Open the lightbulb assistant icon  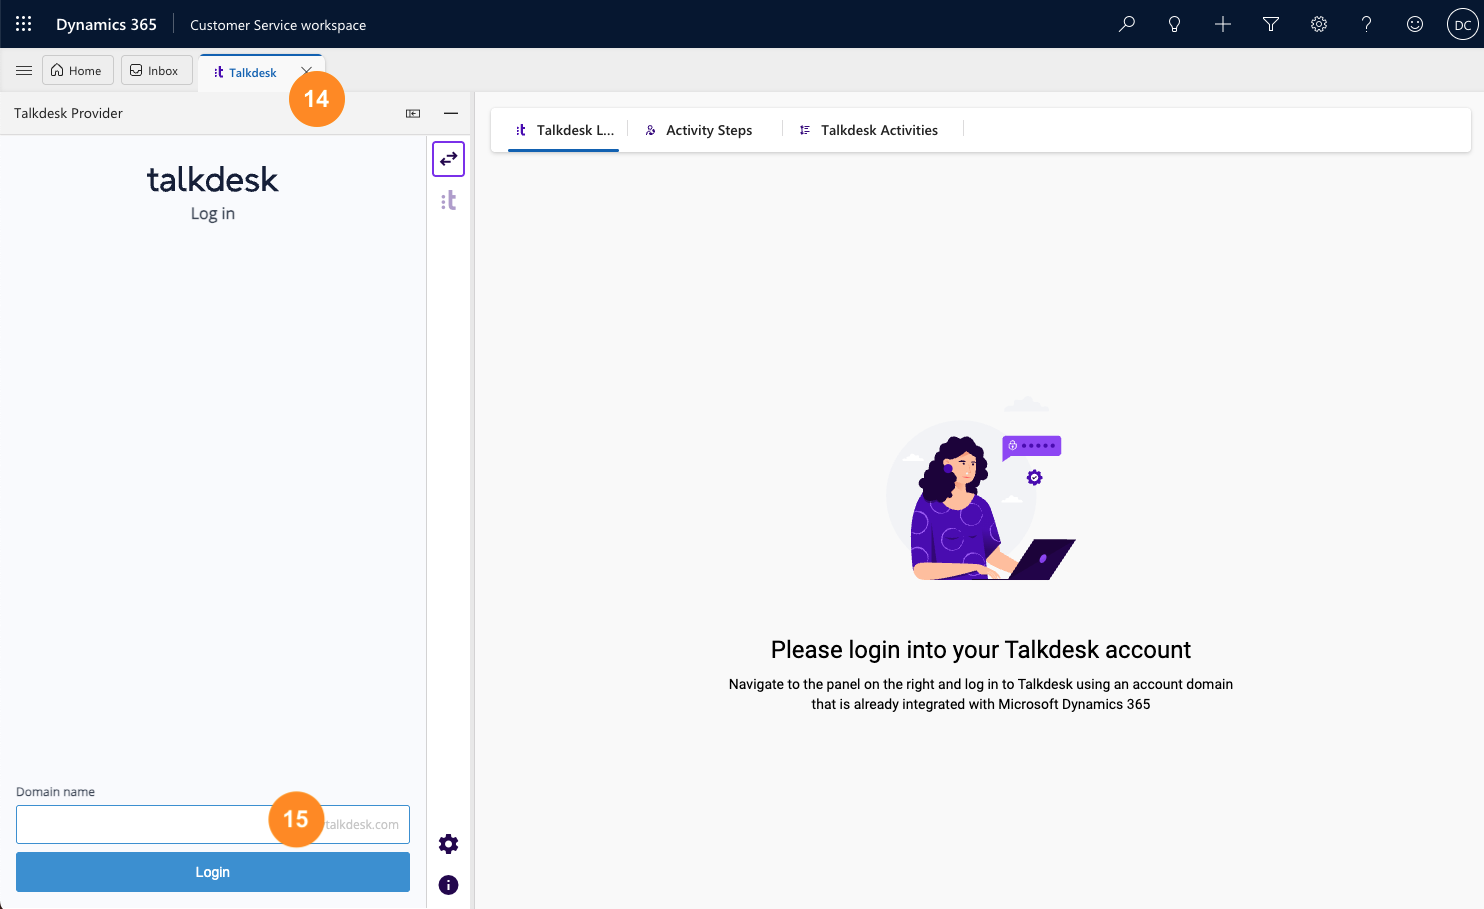tap(1175, 24)
